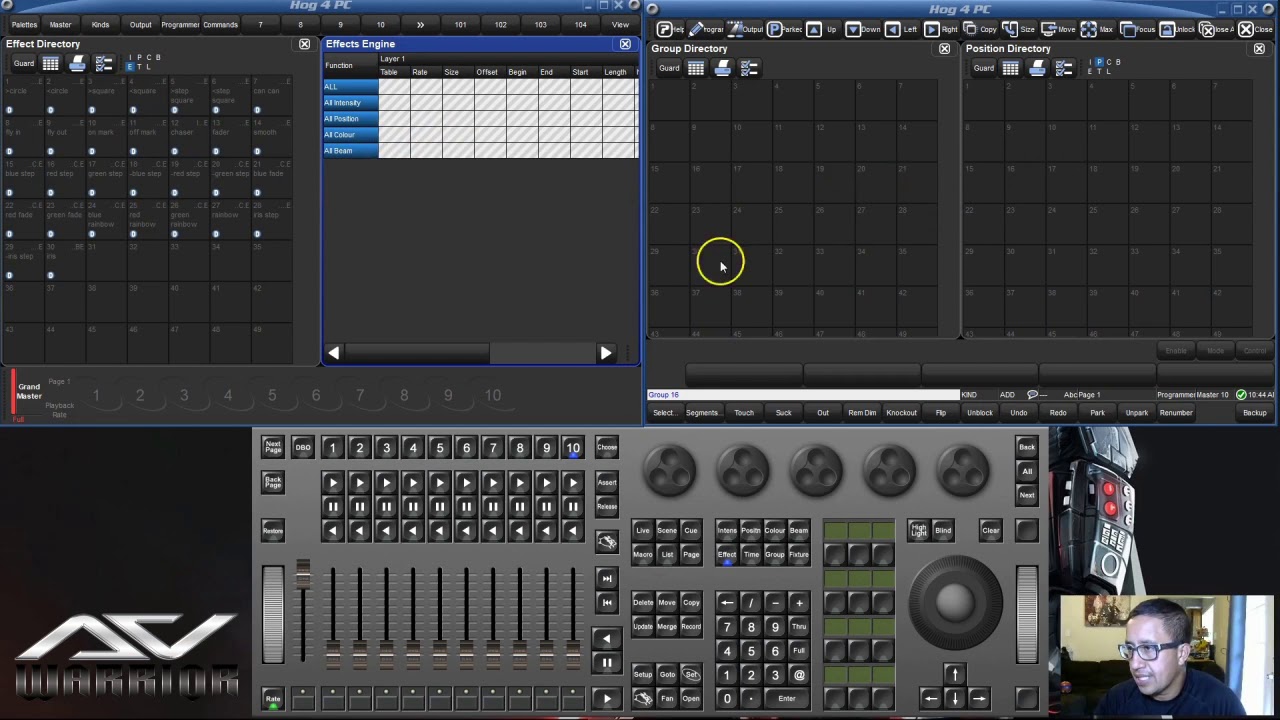Open Effect Directory configuration checklist icon
This screenshot has width=1280, height=720.
click(x=104, y=64)
